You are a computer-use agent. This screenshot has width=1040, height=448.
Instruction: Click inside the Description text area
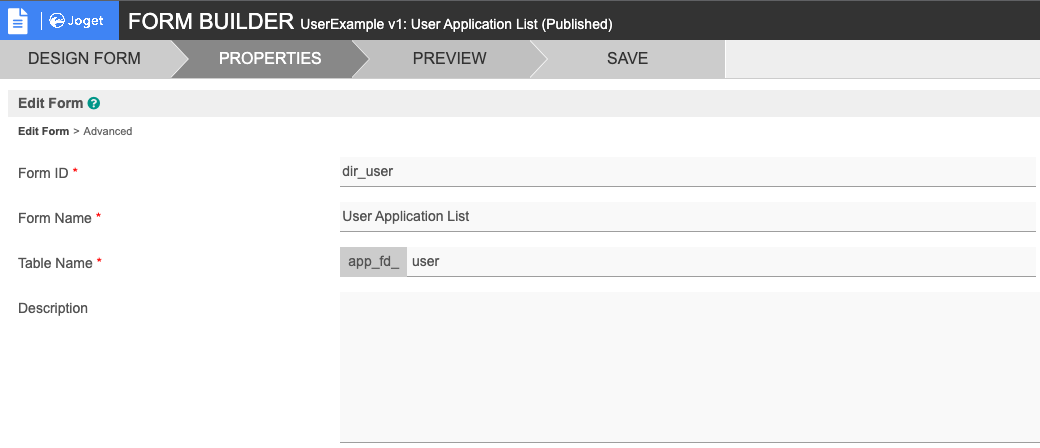tap(687, 367)
